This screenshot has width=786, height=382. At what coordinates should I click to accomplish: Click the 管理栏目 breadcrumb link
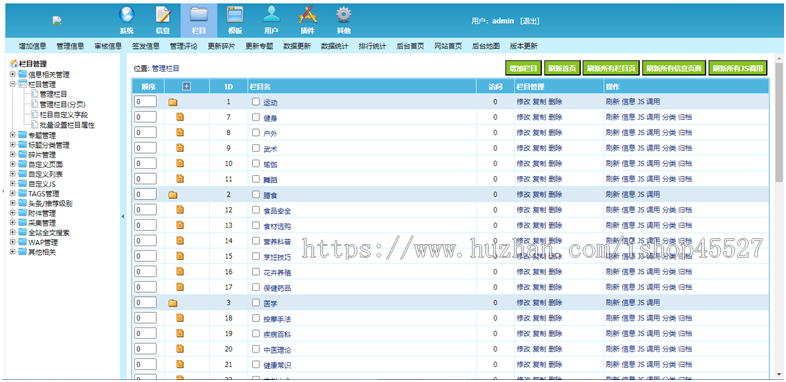tap(165, 68)
